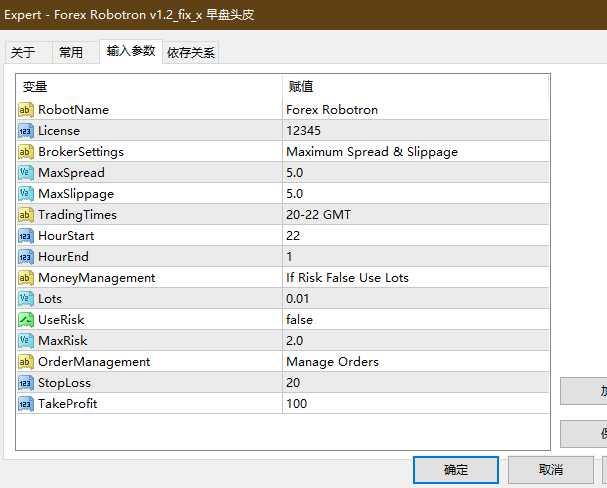The height and width of the screenshot is (488, 607).
Task: Select the Manage Orders value
Action: tap(333, 362)
